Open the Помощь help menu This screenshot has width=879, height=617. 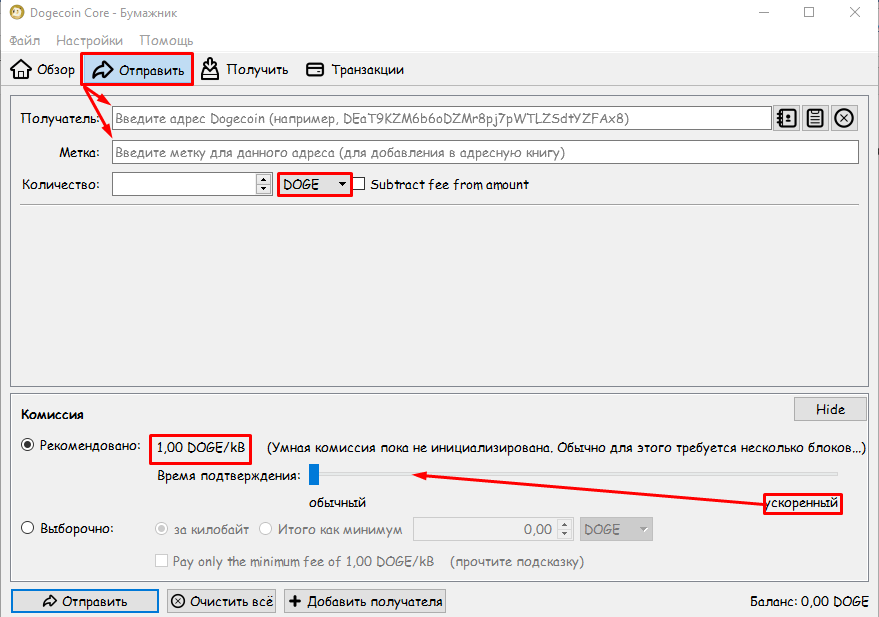(166, 41)
